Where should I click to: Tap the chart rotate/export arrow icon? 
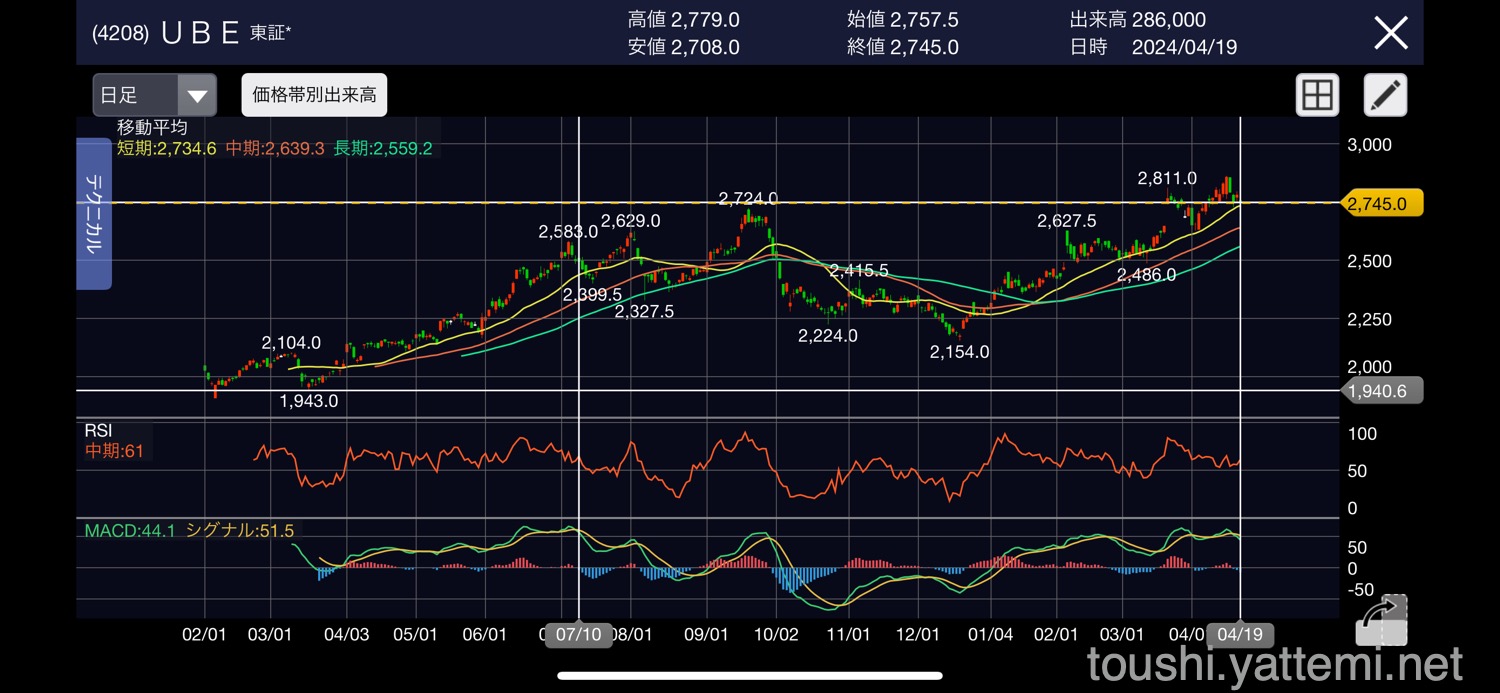[1381, 620]
